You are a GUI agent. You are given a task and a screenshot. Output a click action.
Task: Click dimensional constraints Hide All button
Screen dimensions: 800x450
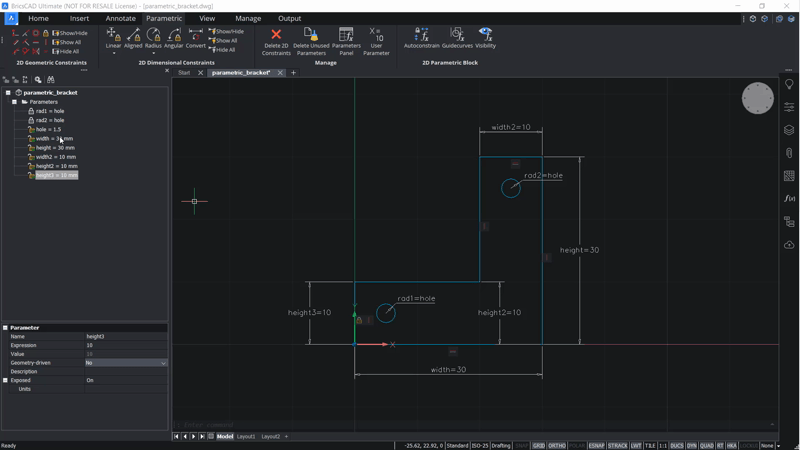click(222, 50)
